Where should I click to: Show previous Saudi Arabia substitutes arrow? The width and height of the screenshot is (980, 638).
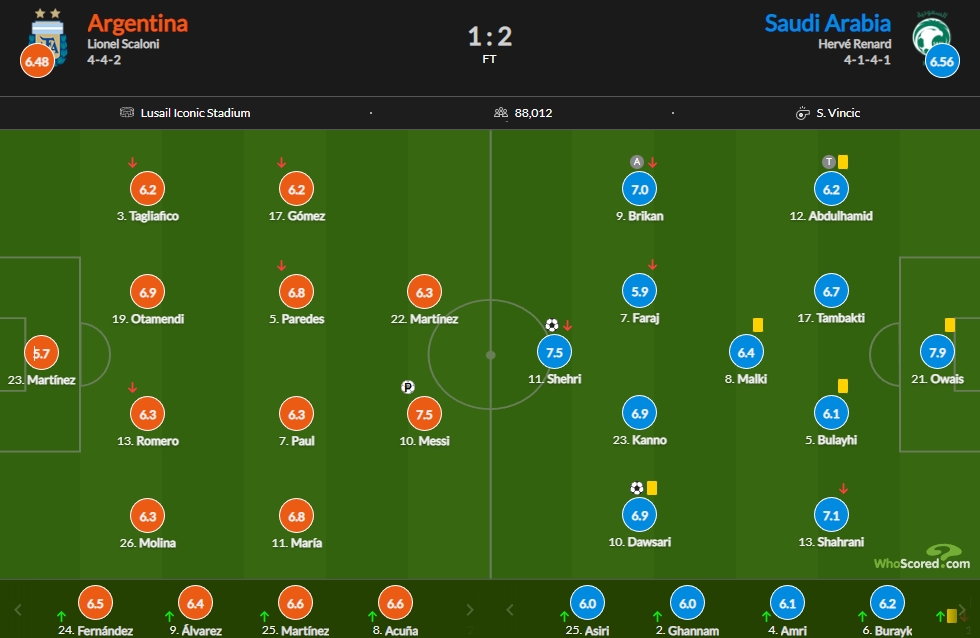[x=510, y=610]
